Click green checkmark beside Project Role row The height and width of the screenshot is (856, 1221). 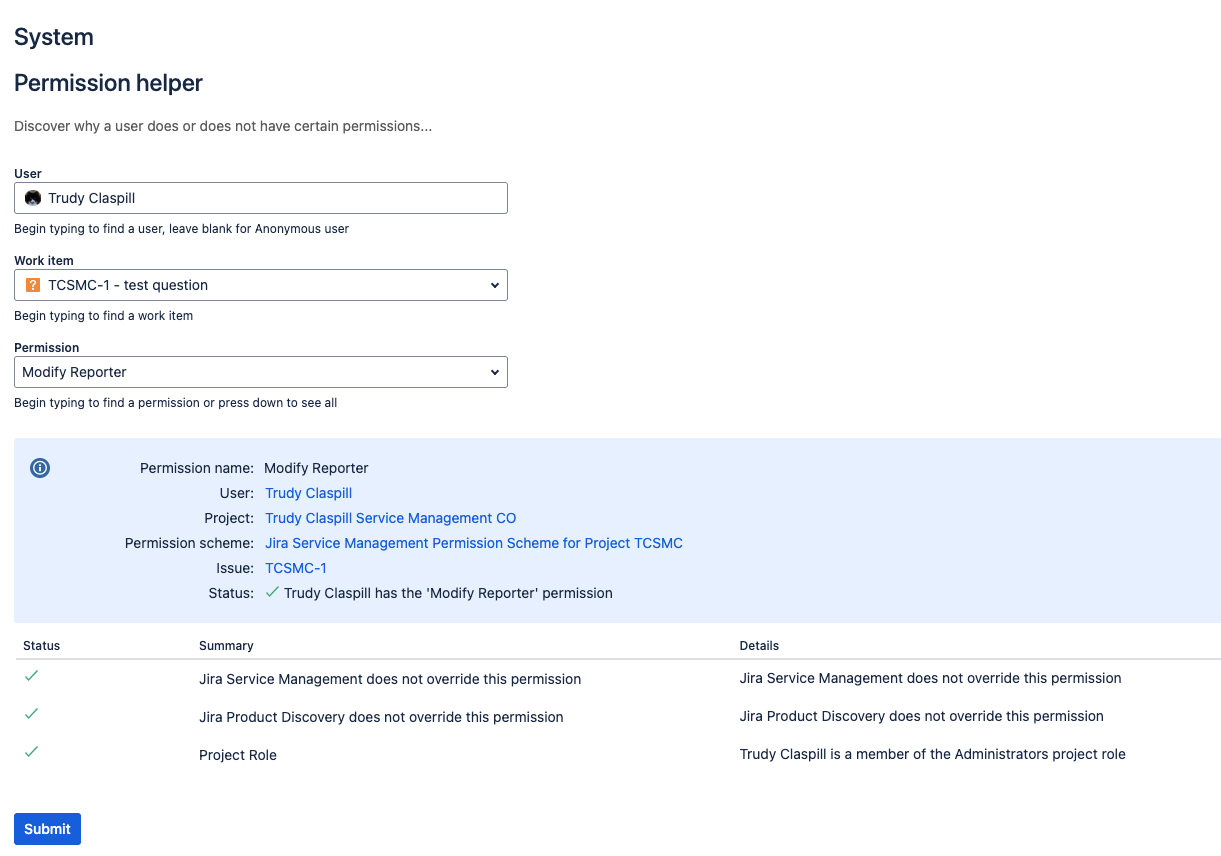[x=30, y=752]
